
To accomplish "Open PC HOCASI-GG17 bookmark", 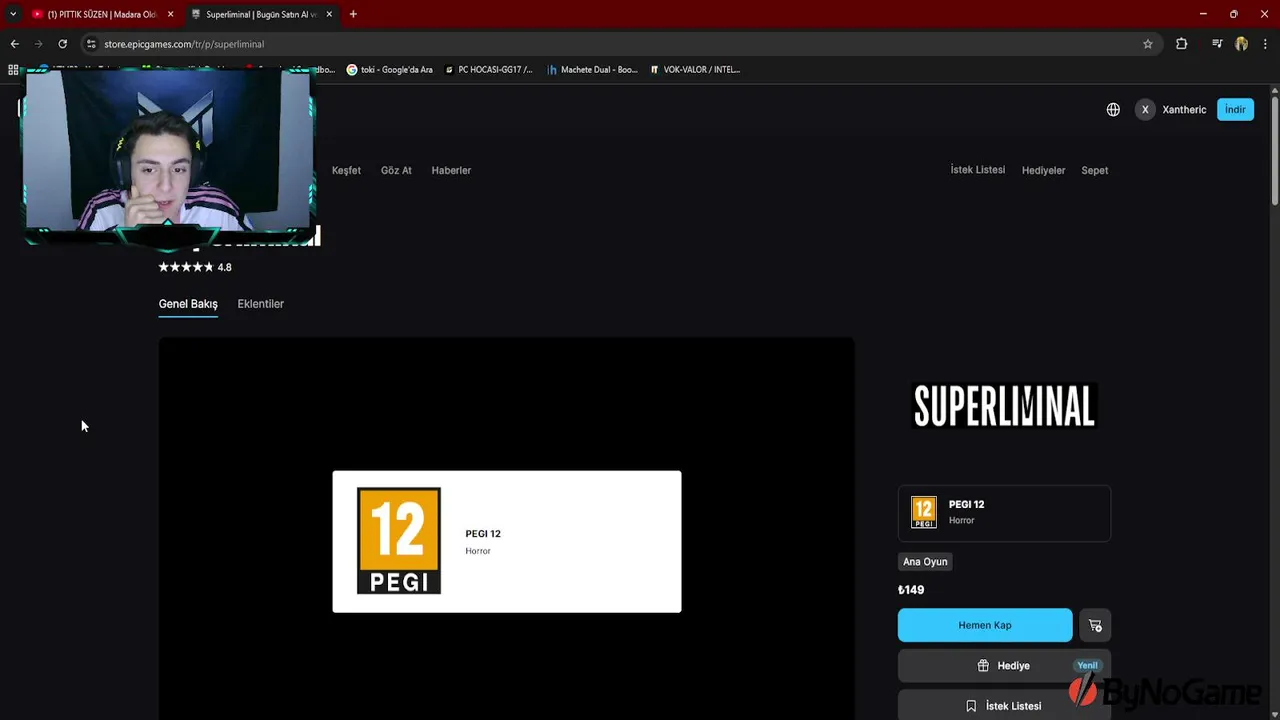I will (489, 70).
